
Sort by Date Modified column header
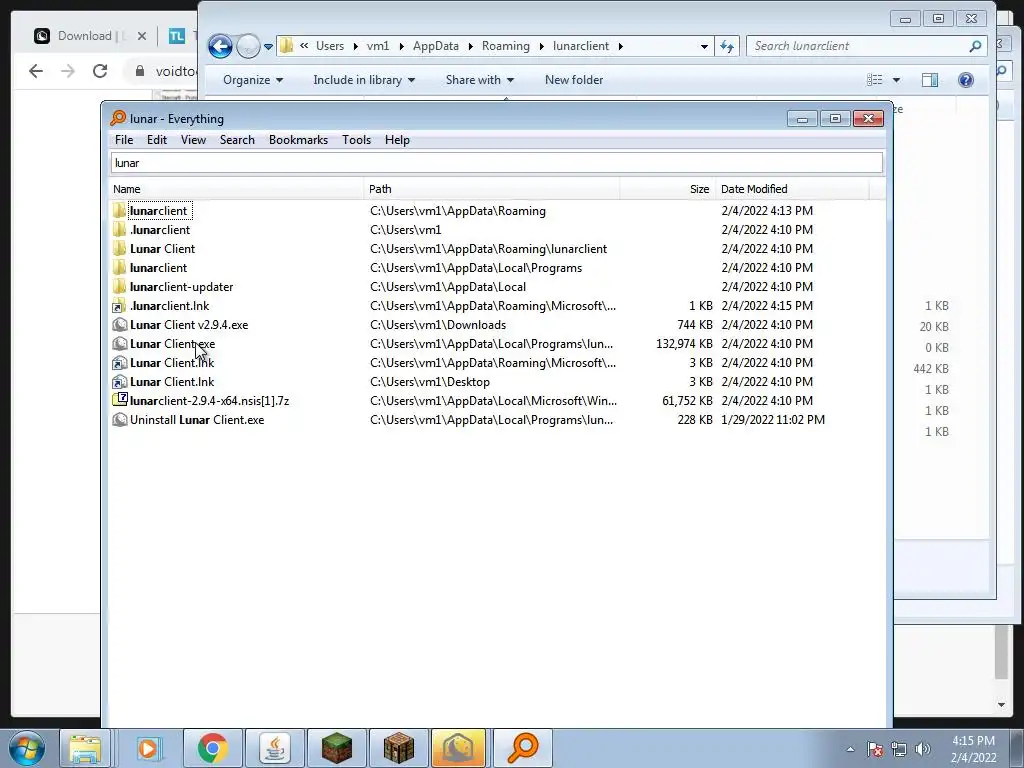(x=792, y=189)
